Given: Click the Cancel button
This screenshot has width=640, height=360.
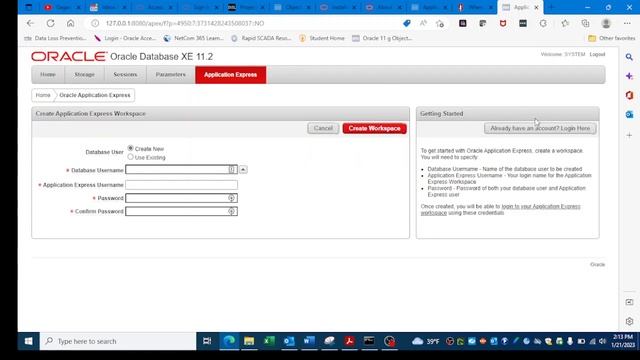Looking at the screenshot, I should click(x=323, y=128).
